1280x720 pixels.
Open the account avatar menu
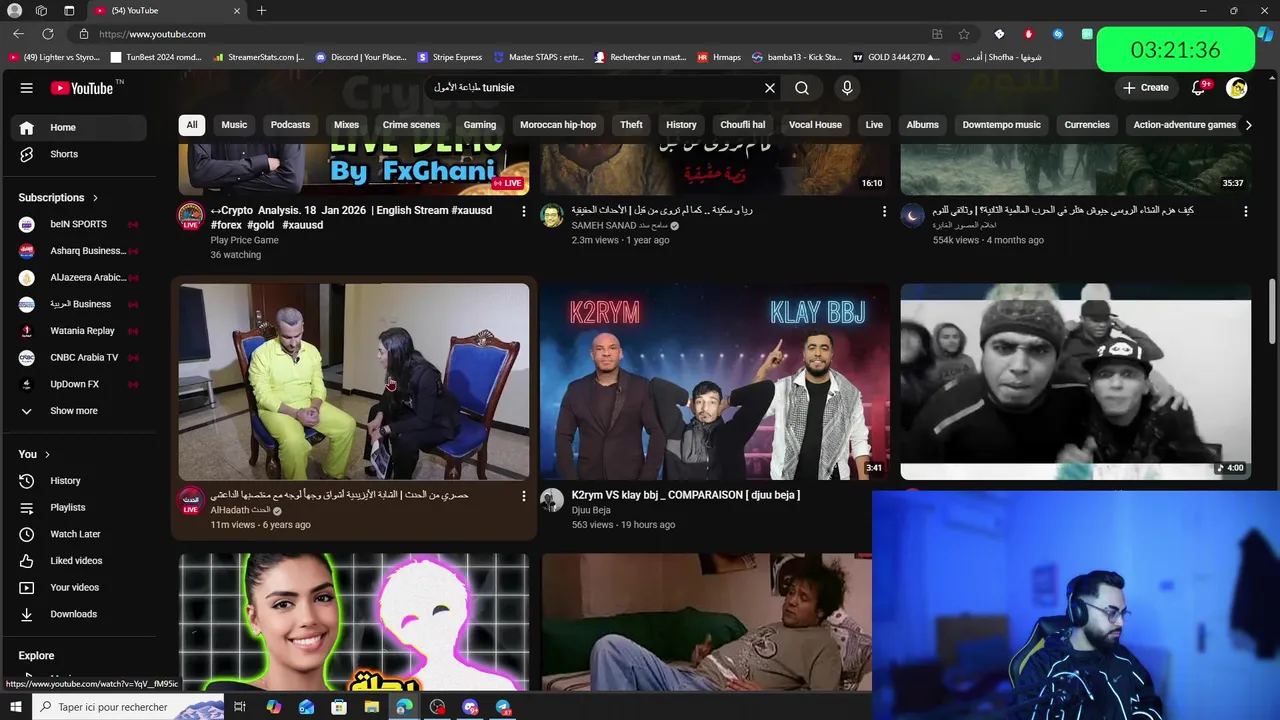point(1237,88)
